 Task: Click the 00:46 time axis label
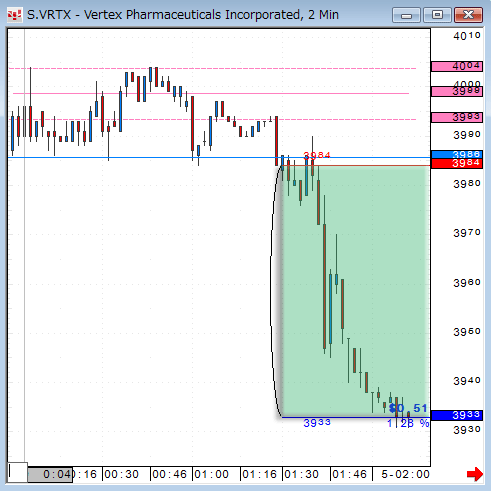(169, 474)
